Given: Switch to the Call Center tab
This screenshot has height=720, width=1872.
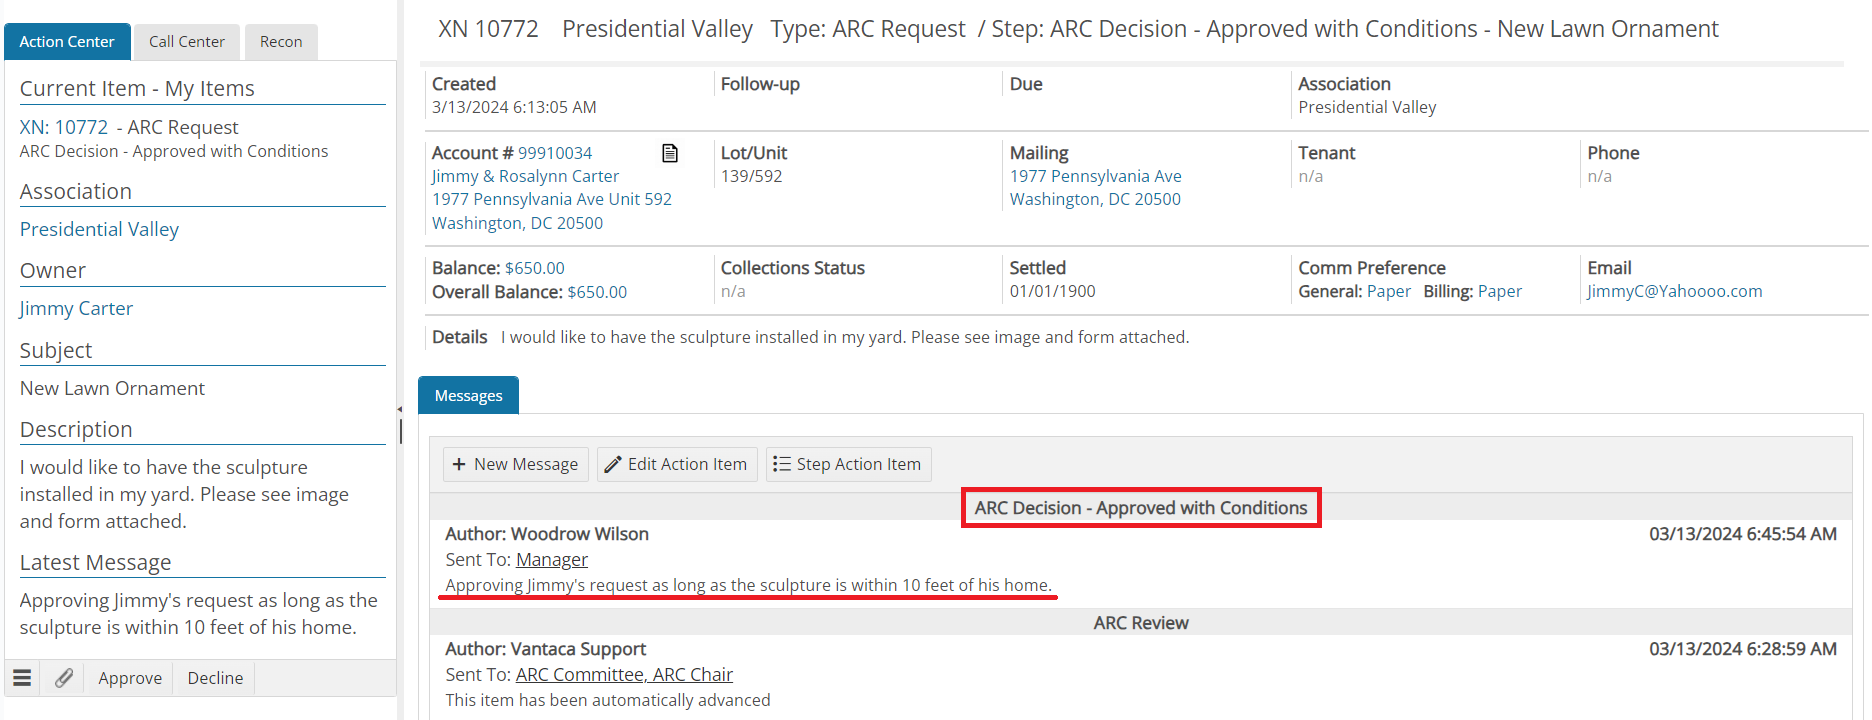Looking at the screenshot, I should pyautogui.click(x=187, y=42).
